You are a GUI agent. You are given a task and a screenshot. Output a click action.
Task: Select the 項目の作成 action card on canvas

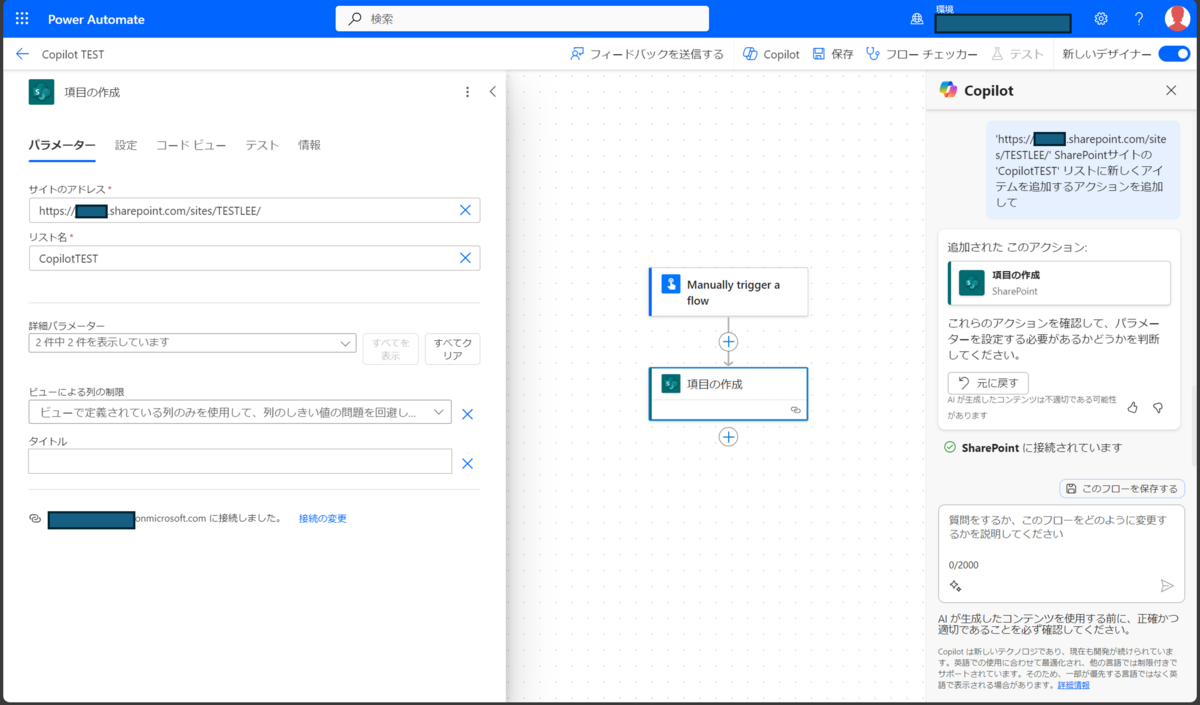[x=728, y=393]
